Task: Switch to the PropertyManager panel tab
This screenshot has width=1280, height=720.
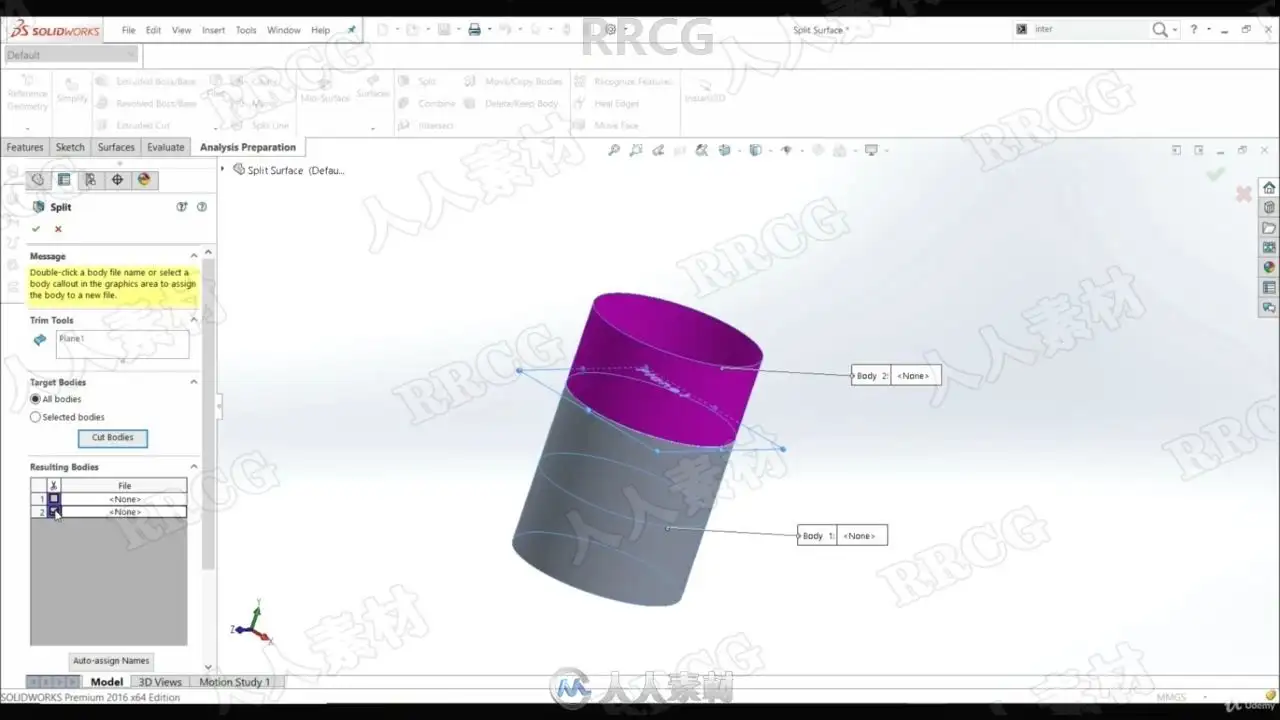Action: click(x=64, y=180)
